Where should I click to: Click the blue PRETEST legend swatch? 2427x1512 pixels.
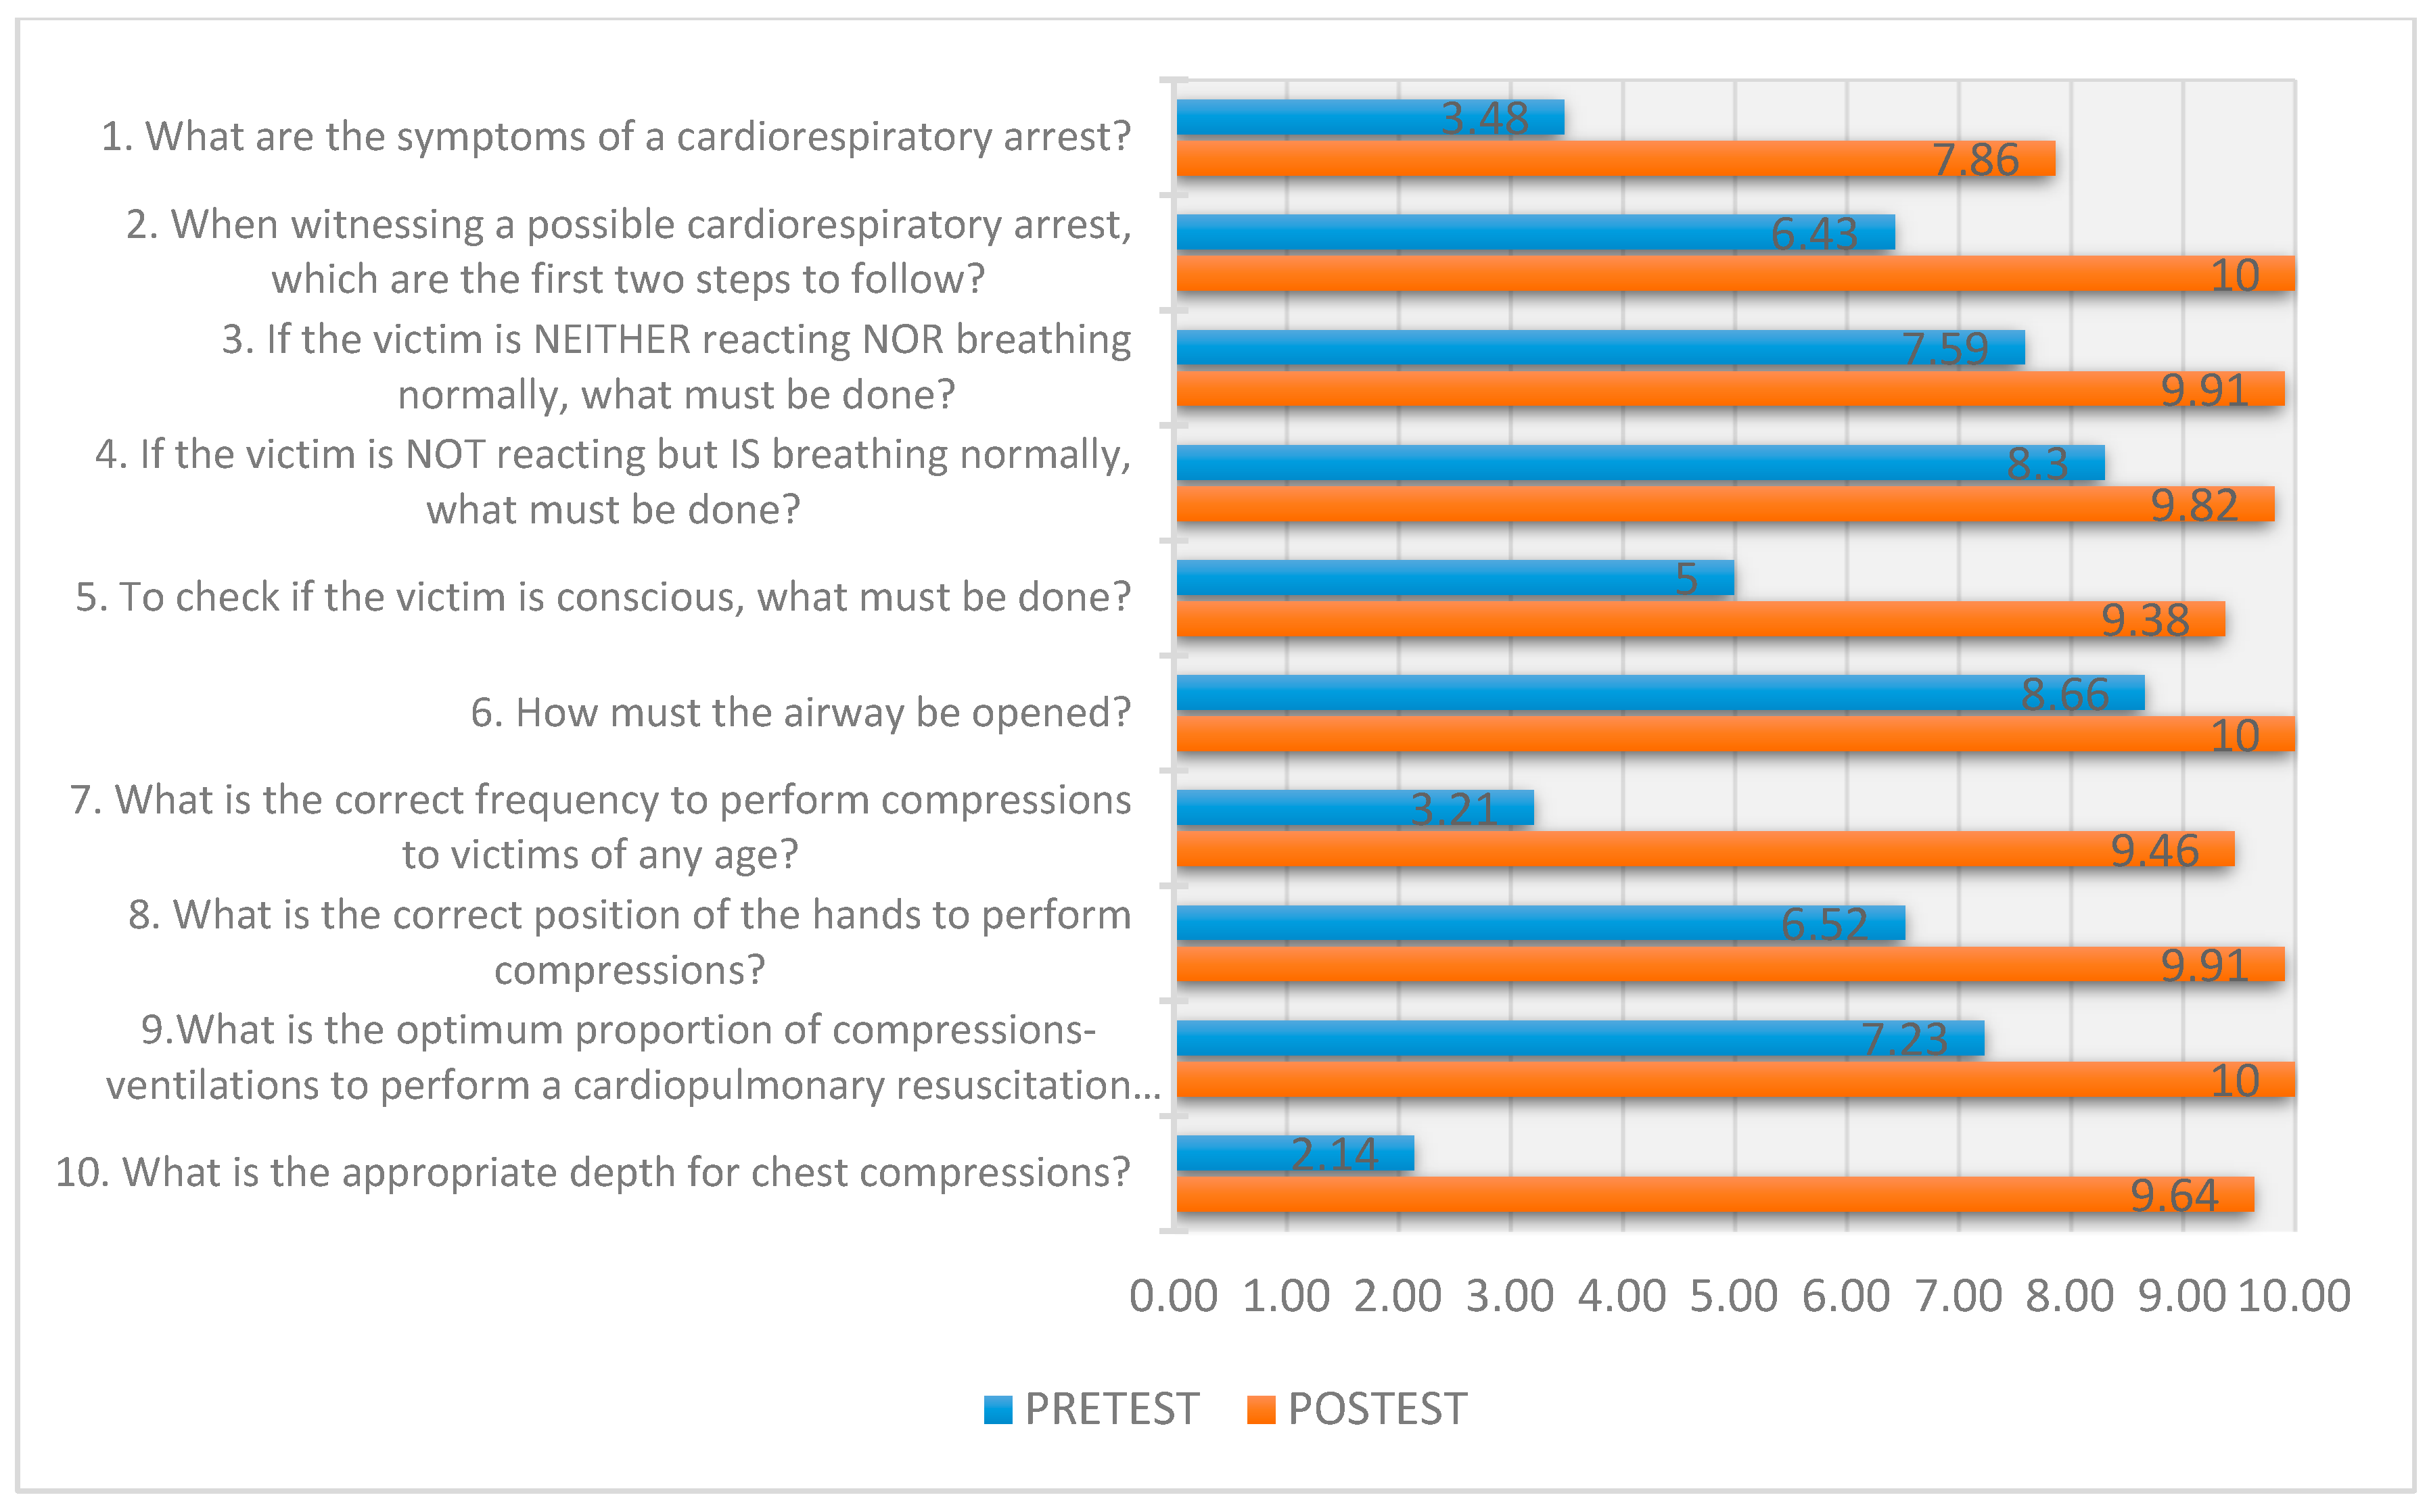tap(997, 1410)
